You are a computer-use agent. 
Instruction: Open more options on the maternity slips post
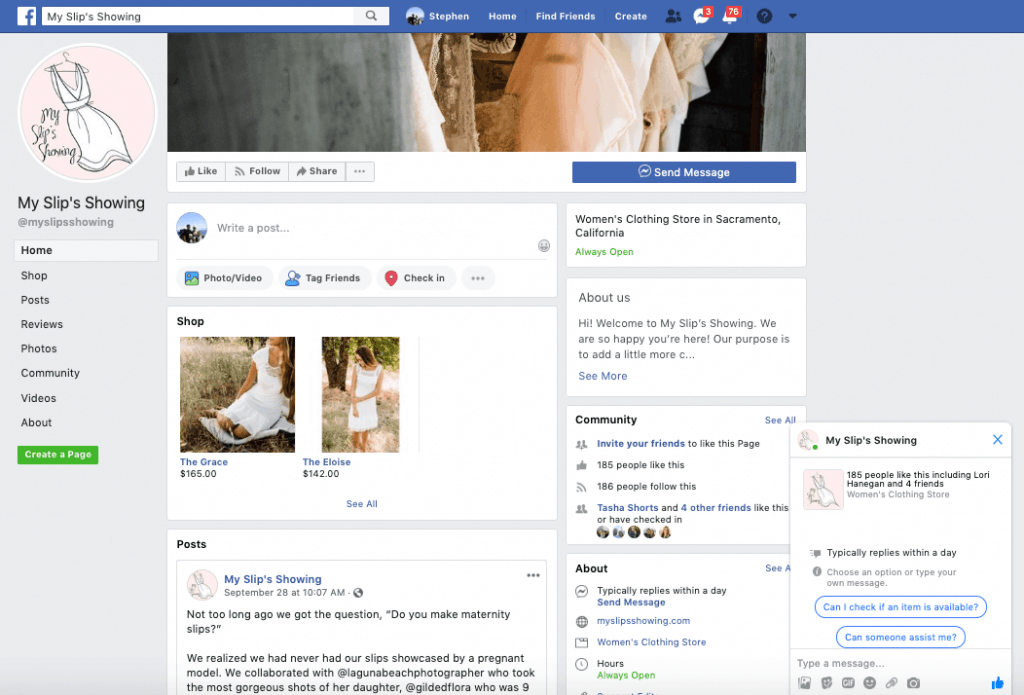pos(533,575)
